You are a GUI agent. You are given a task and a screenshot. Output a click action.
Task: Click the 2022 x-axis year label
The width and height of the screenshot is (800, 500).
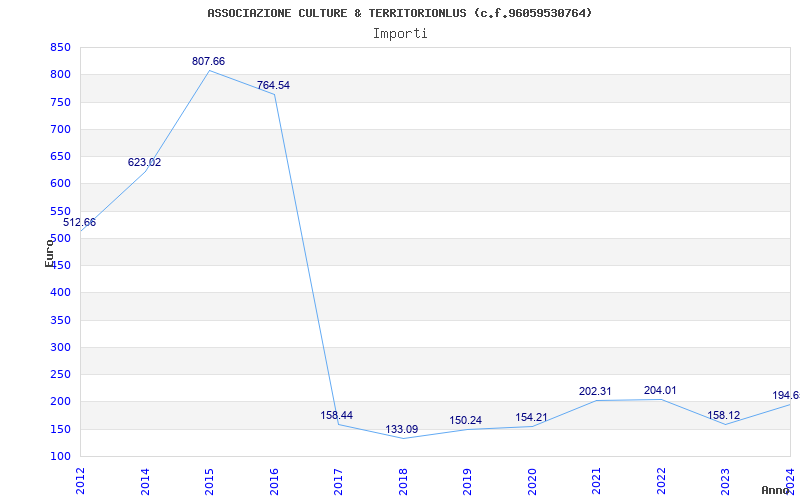(x=661, y=481)
